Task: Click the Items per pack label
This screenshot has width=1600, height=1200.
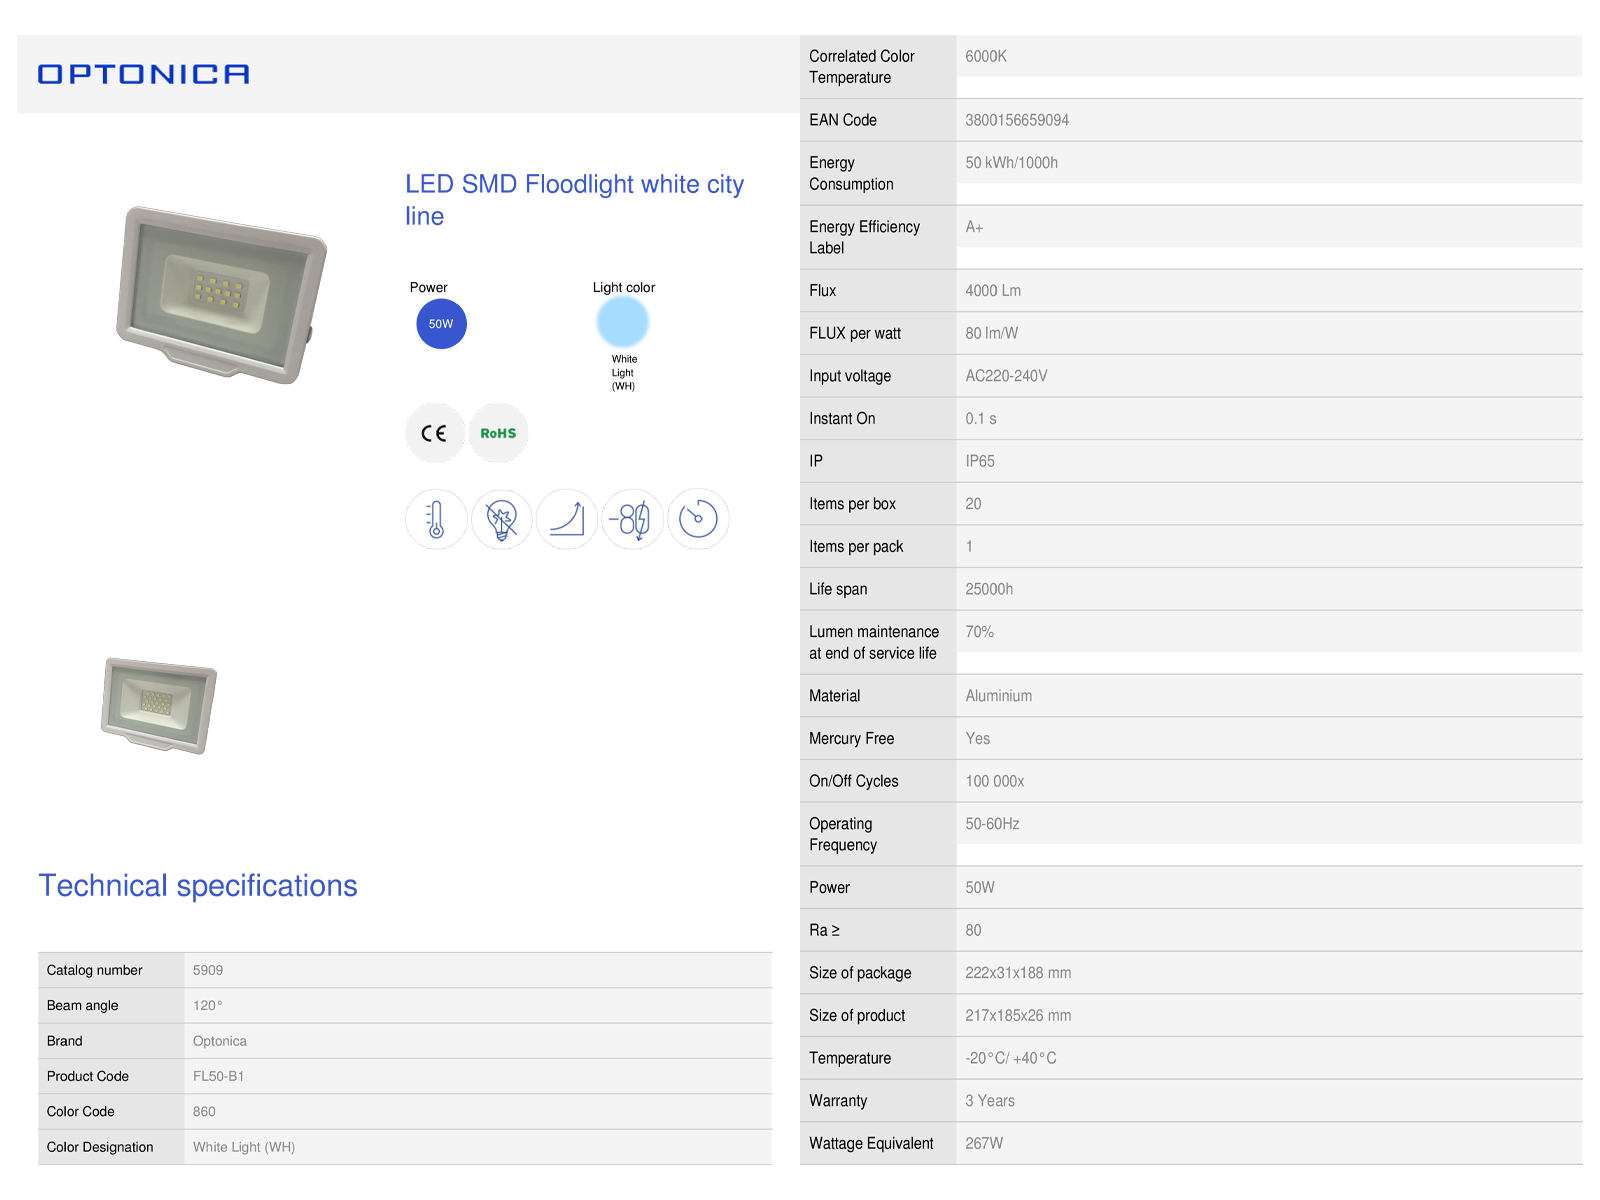Action: tap(856, 547)
